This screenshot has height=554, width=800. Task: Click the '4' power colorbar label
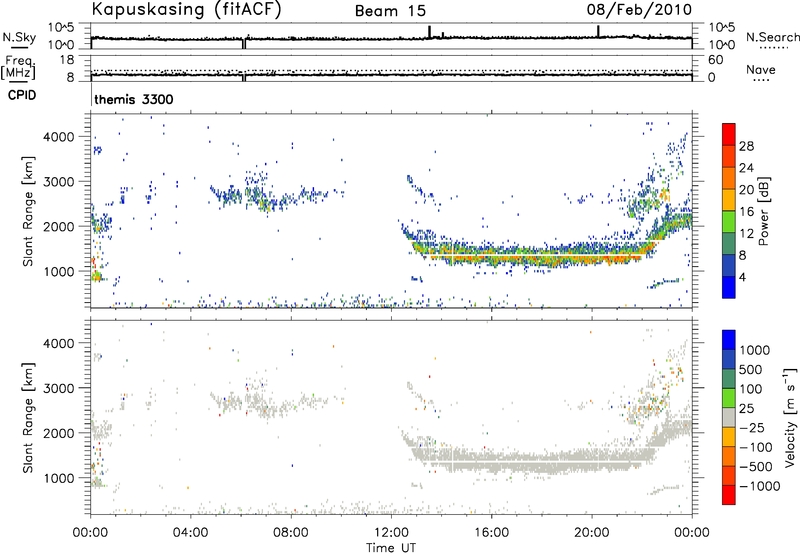[743, 277]
